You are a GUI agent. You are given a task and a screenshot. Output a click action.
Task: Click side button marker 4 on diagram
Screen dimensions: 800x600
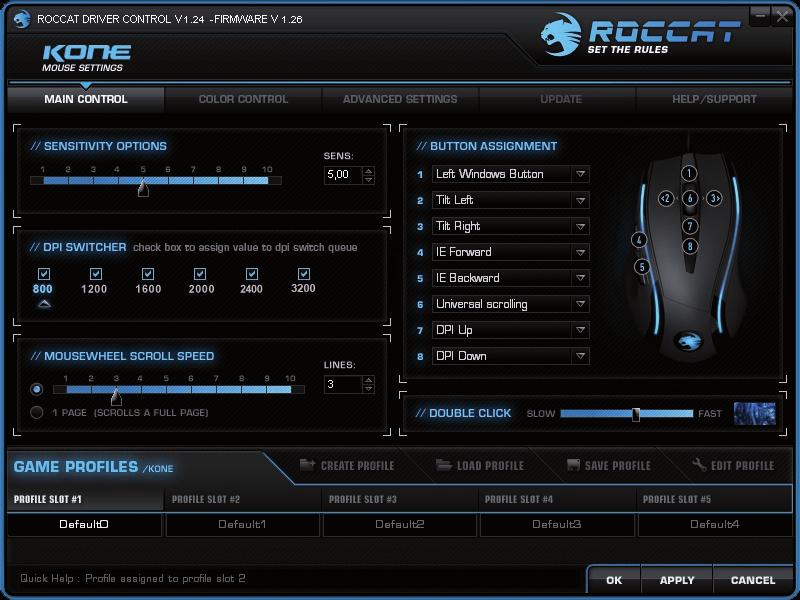639,240
